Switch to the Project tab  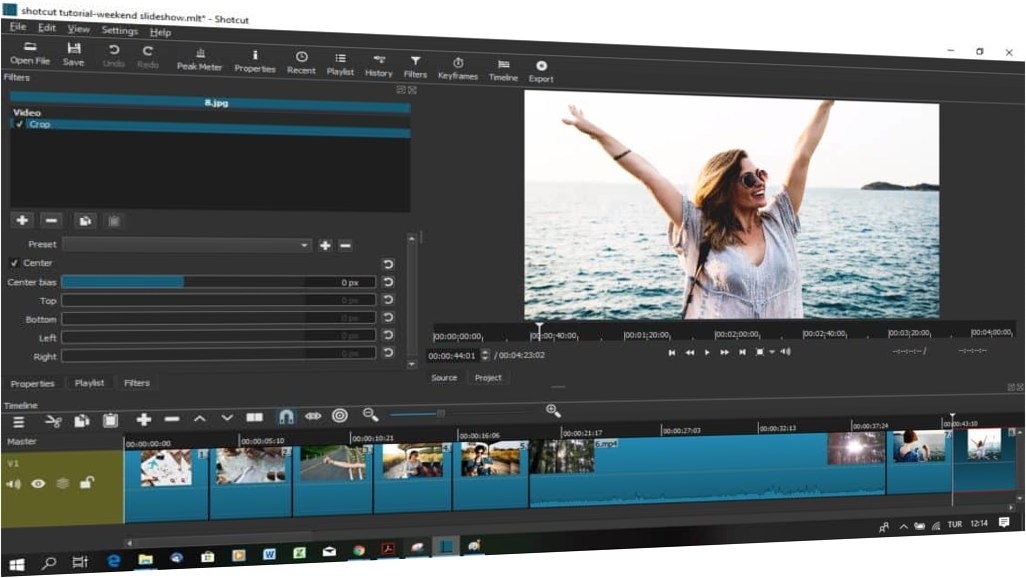(x=488, y=378)
